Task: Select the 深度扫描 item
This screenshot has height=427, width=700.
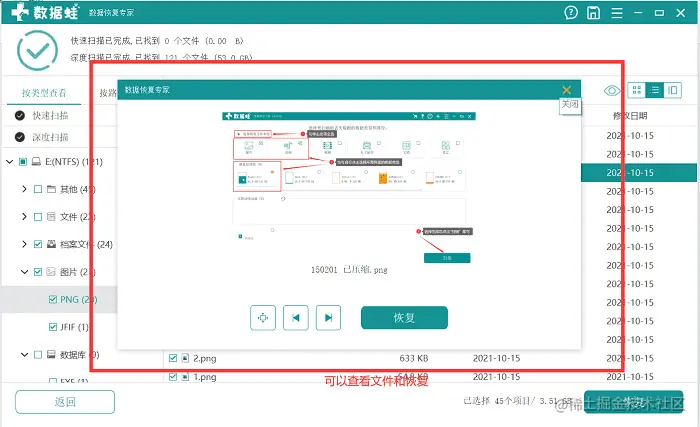Action: 50,137
